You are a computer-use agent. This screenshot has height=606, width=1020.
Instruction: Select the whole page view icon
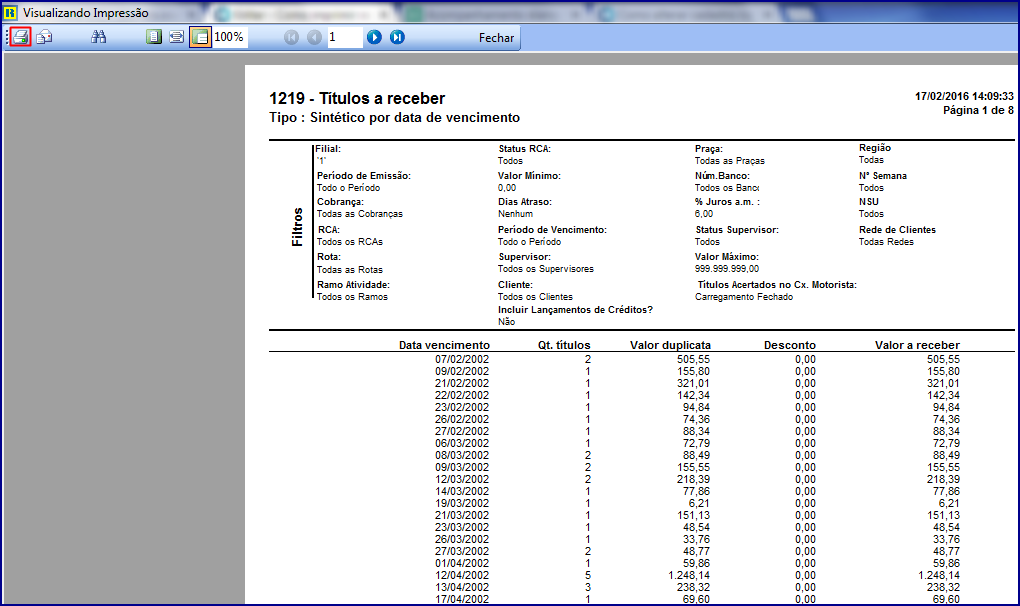tap(154, 37)
